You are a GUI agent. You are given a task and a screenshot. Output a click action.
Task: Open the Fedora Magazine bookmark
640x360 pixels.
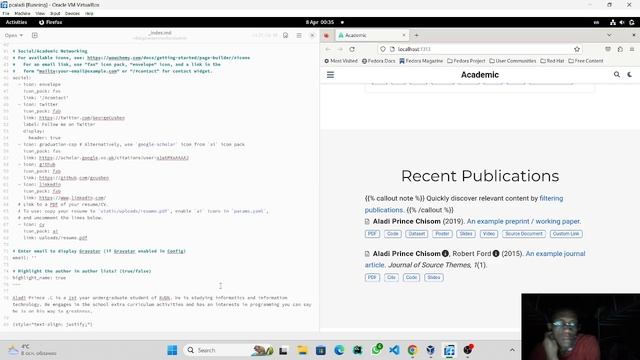tap(421, 61)
